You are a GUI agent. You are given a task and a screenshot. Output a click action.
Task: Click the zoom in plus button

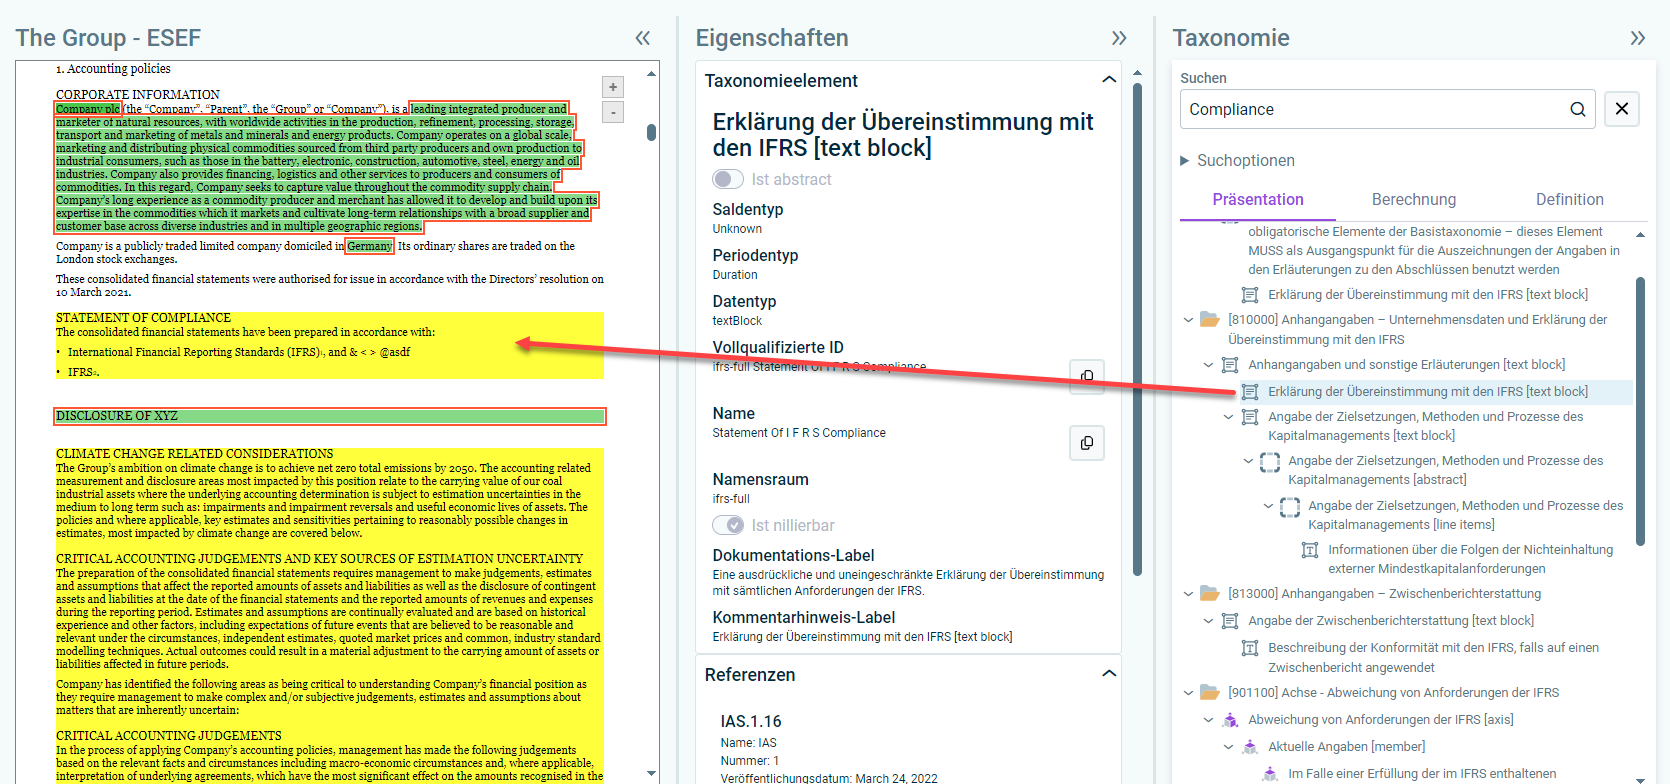coord(613,87)
